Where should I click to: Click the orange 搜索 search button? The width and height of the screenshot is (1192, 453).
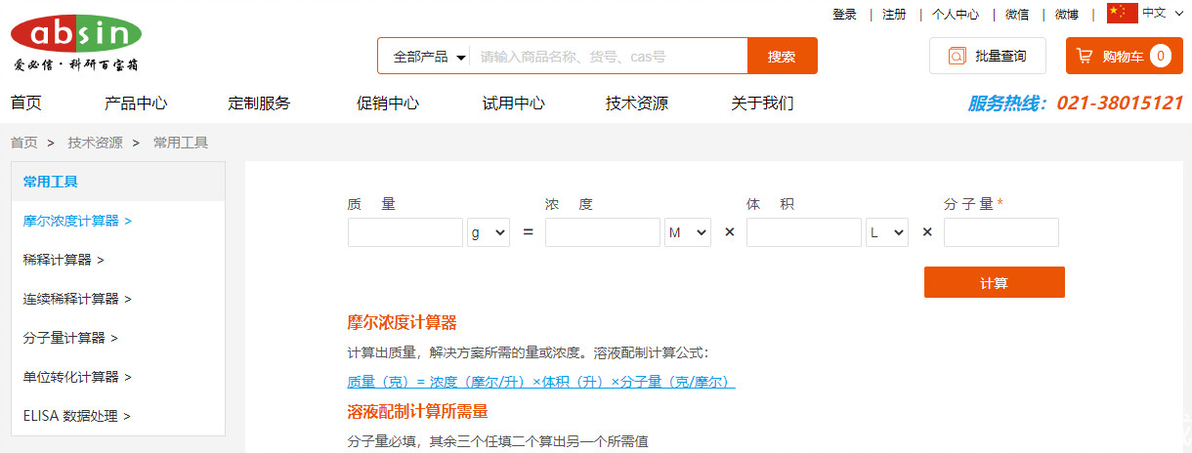(x=782, y=56)
